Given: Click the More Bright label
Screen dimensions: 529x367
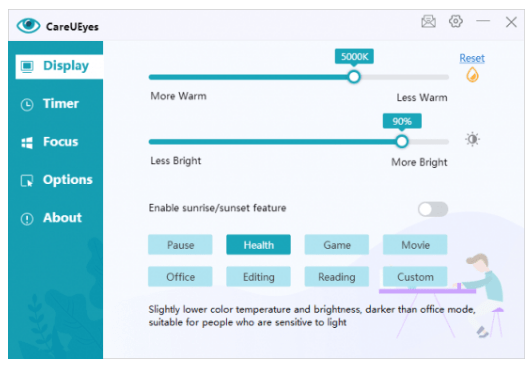Looking at the screenshot, I should coord(419,162).
